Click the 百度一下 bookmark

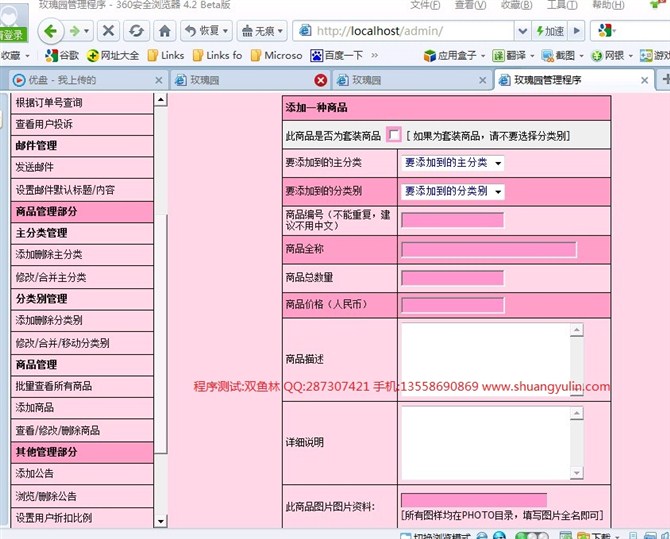pyautogui.click(x=337, y=56)
